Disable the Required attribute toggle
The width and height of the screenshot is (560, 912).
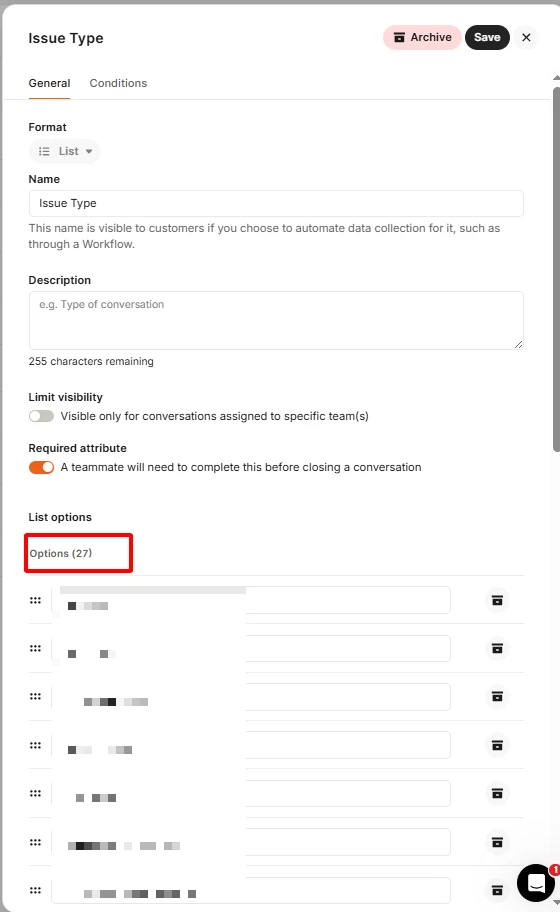(x=41, y=467)
